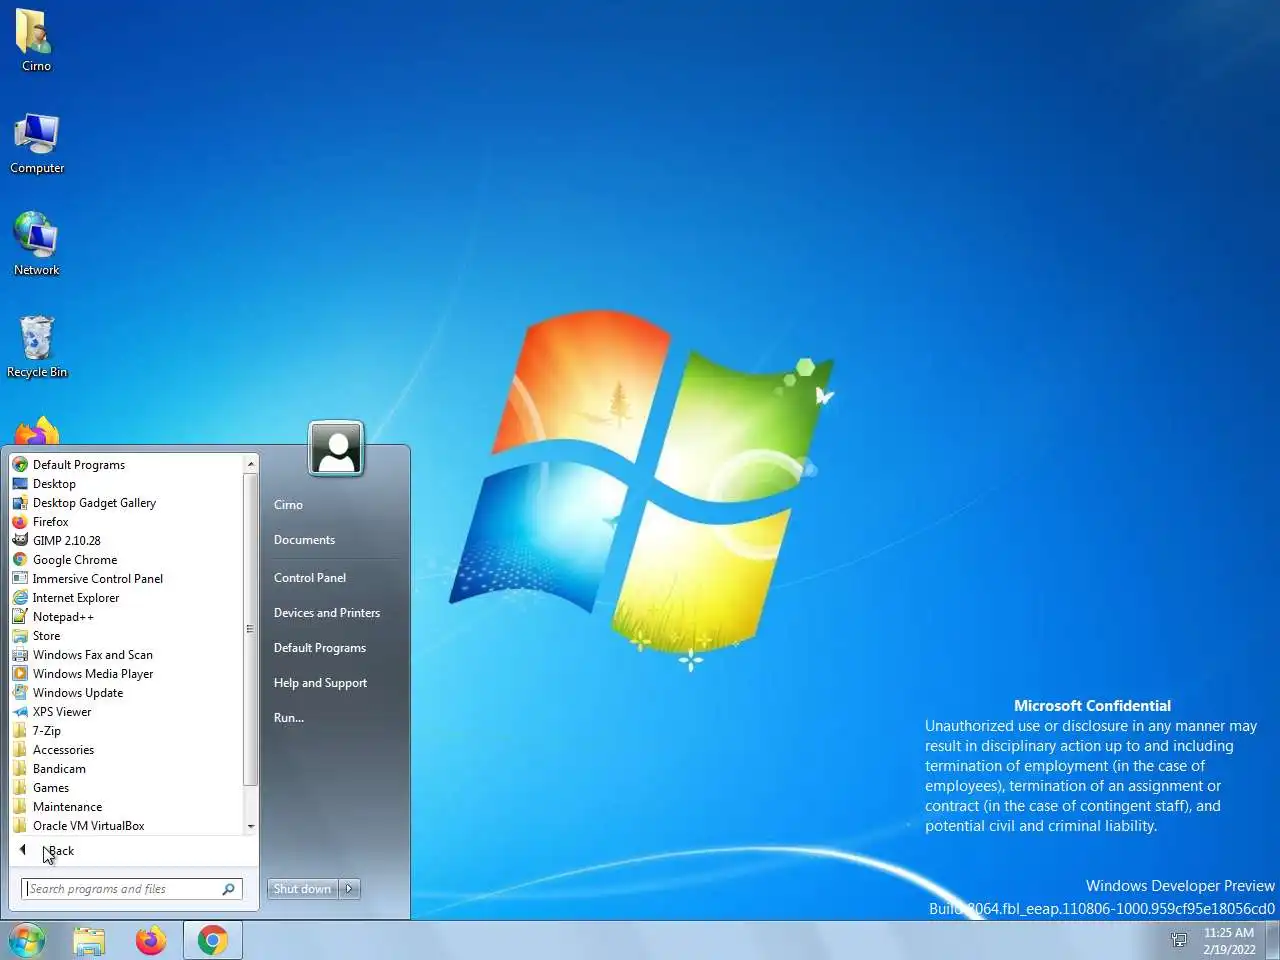The width and height of the screenshot is (1280, 960).
Task: Launch GIMP 2.10.28 via its label
Action: (x=67, y=541)
